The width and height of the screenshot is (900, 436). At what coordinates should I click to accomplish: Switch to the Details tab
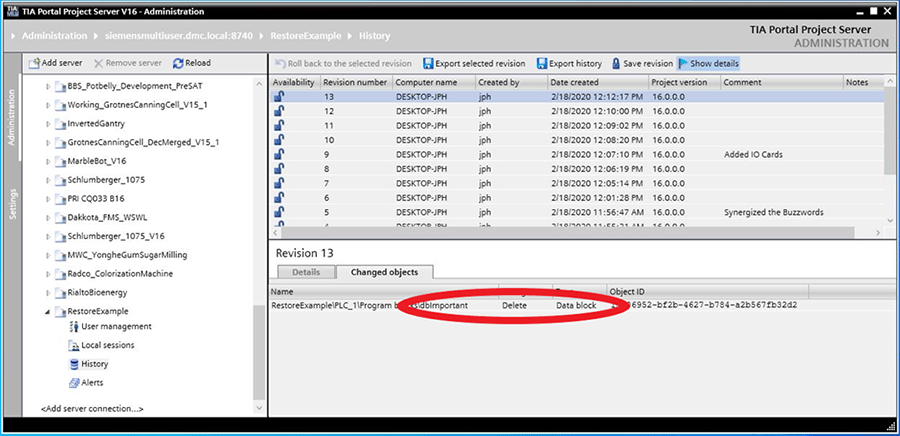pyautogui.click(x=306, y=272)
